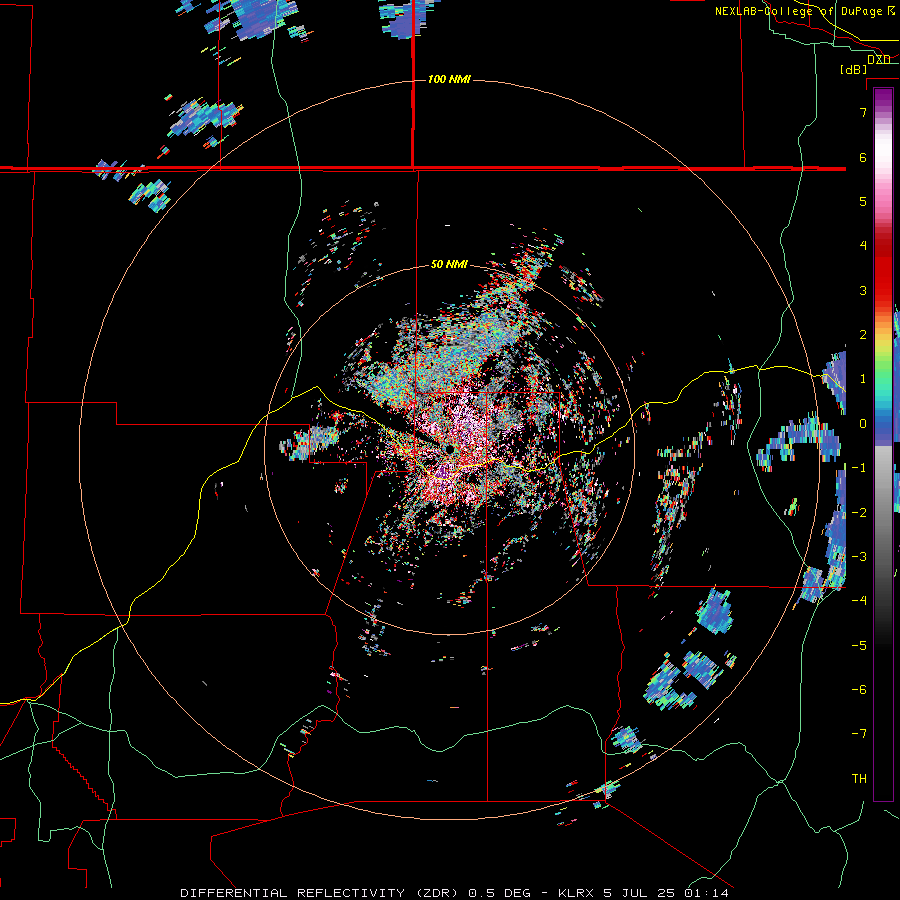Click the positive 6 value on the scale
Screen dimensions: 900x900
click(x=863, y=157)
